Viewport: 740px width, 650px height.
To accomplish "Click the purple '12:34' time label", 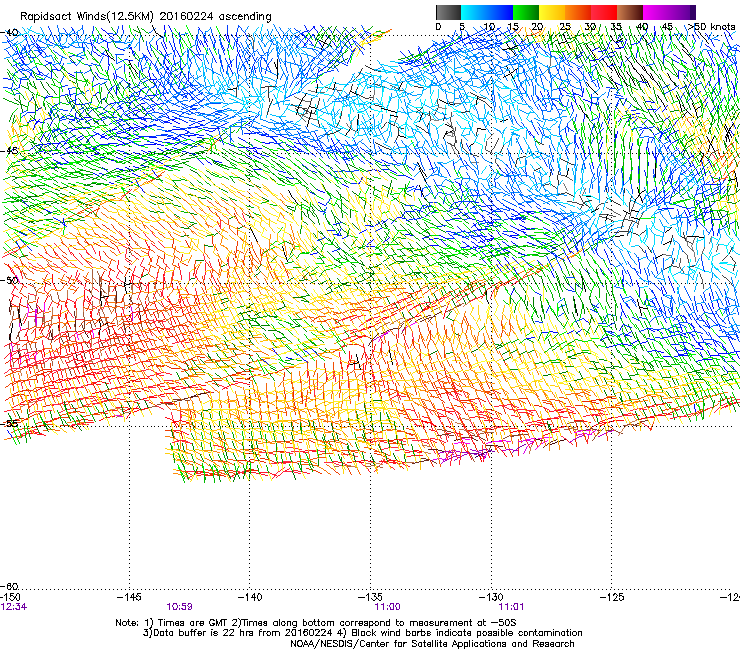I will pyautogui.click(x=14, y=607).
